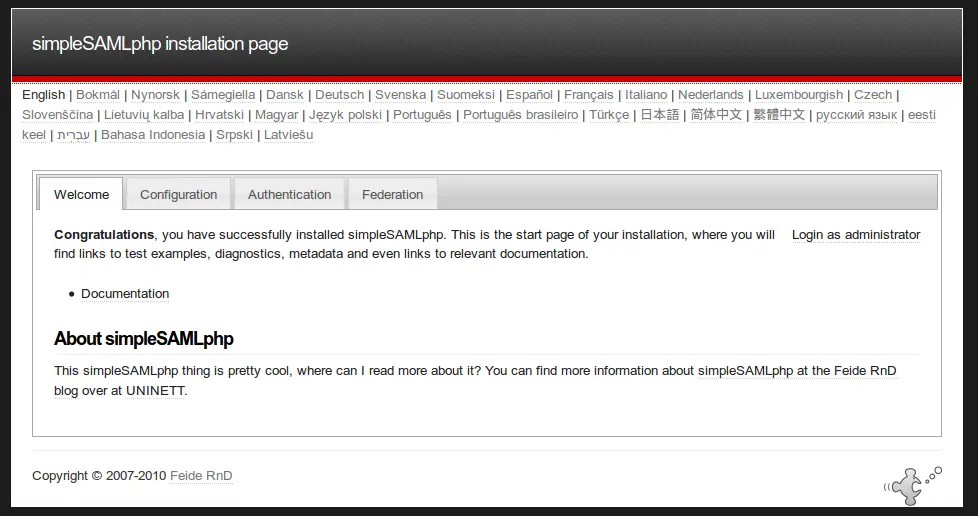Choose Português language
Image resolution: width=978 pixels, height=516 pixels.
tap(422, 115)
